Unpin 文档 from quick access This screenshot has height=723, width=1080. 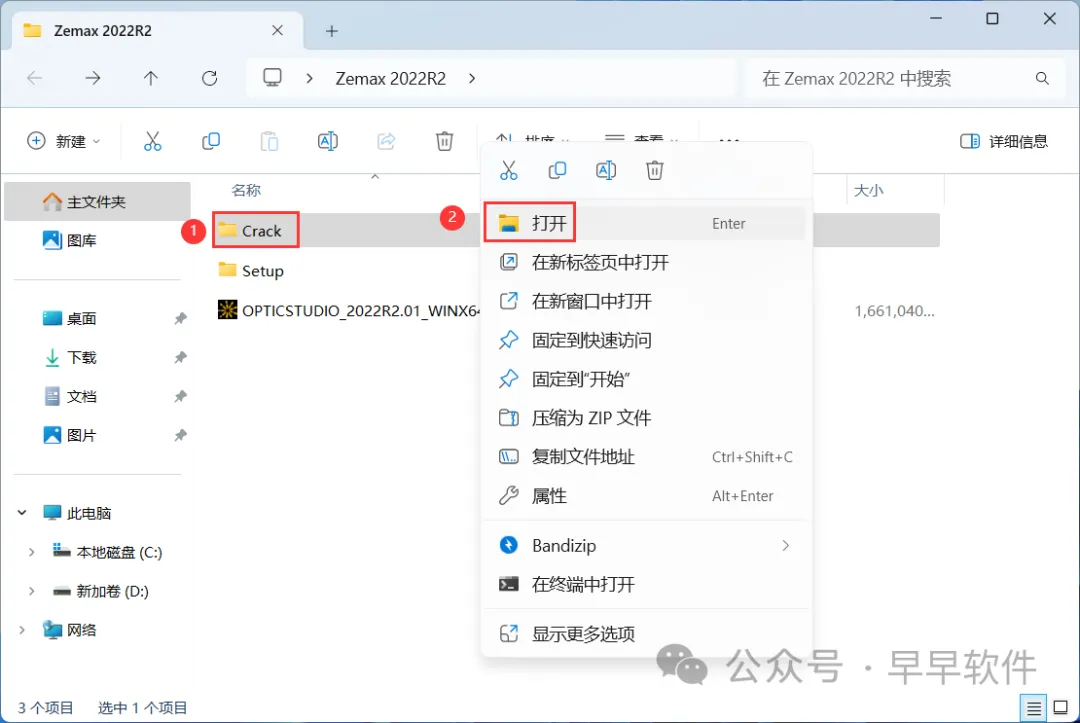point(180,397)
